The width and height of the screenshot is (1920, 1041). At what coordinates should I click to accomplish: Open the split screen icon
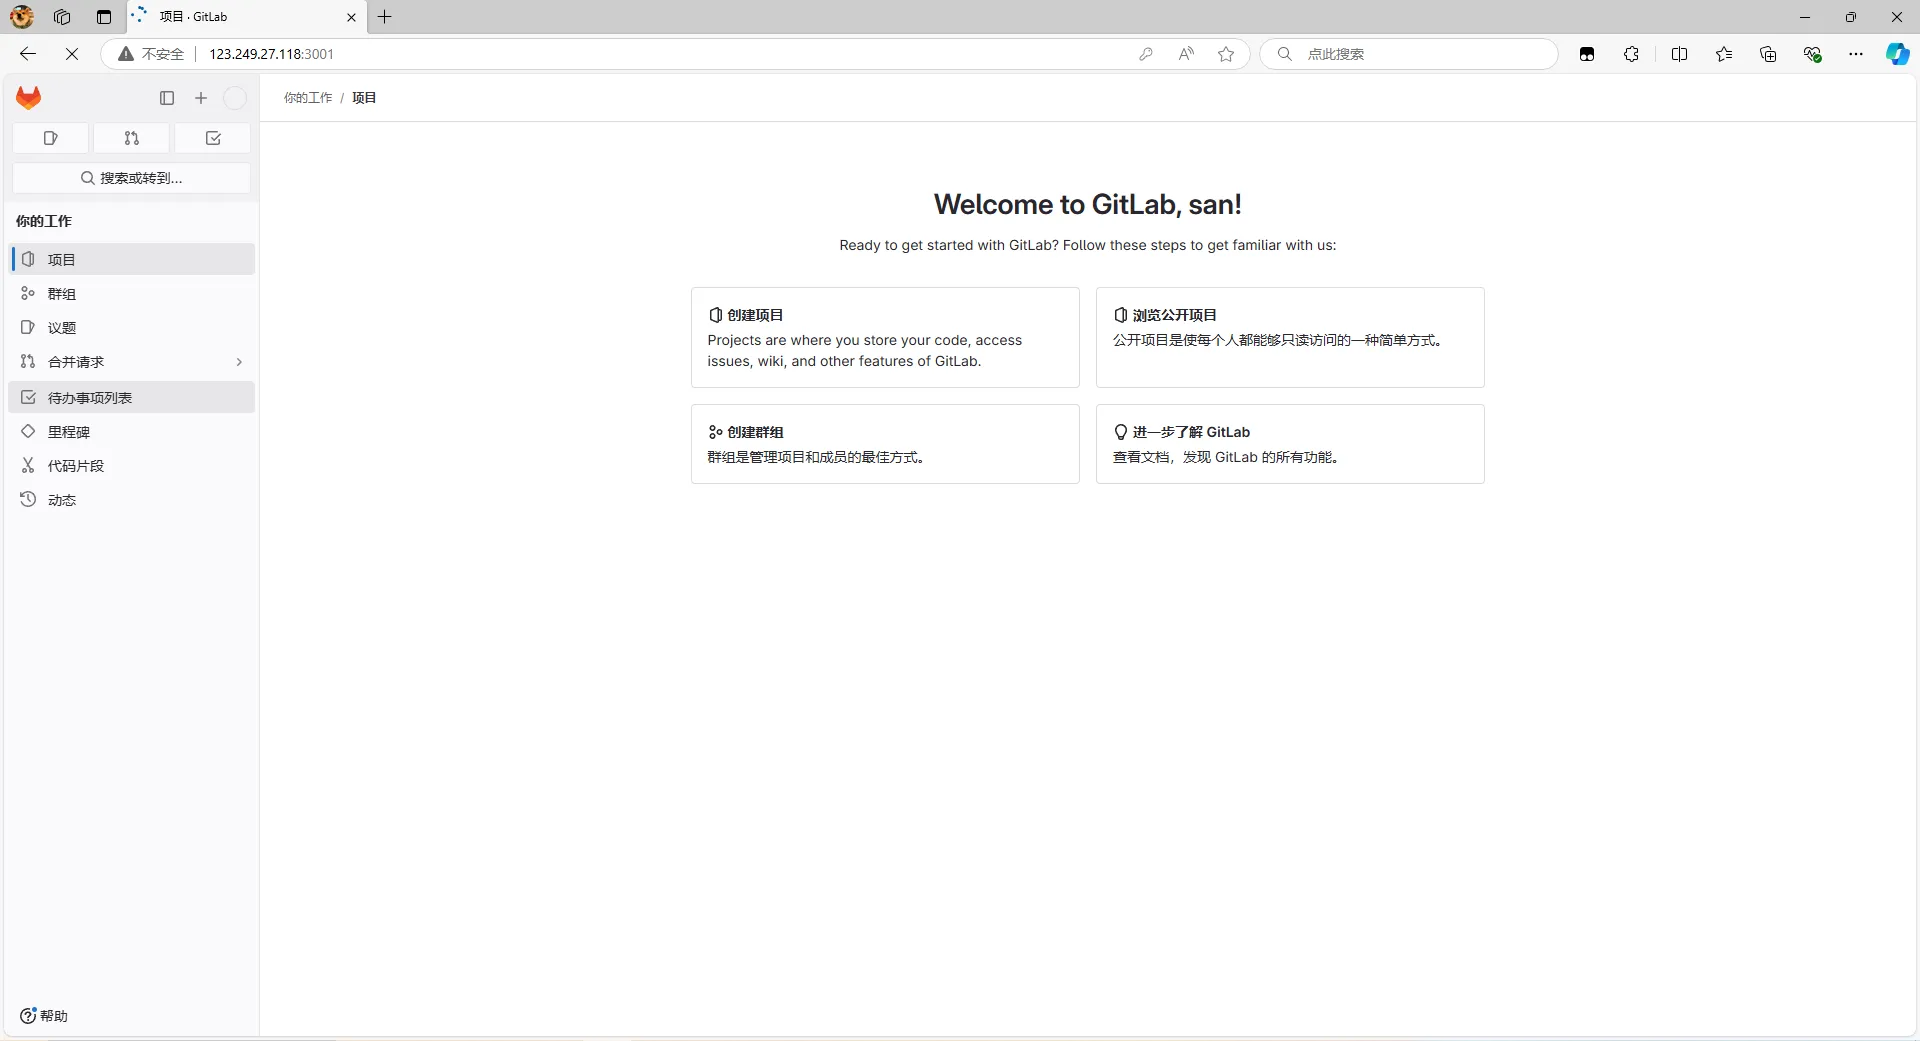(1680, 54)
